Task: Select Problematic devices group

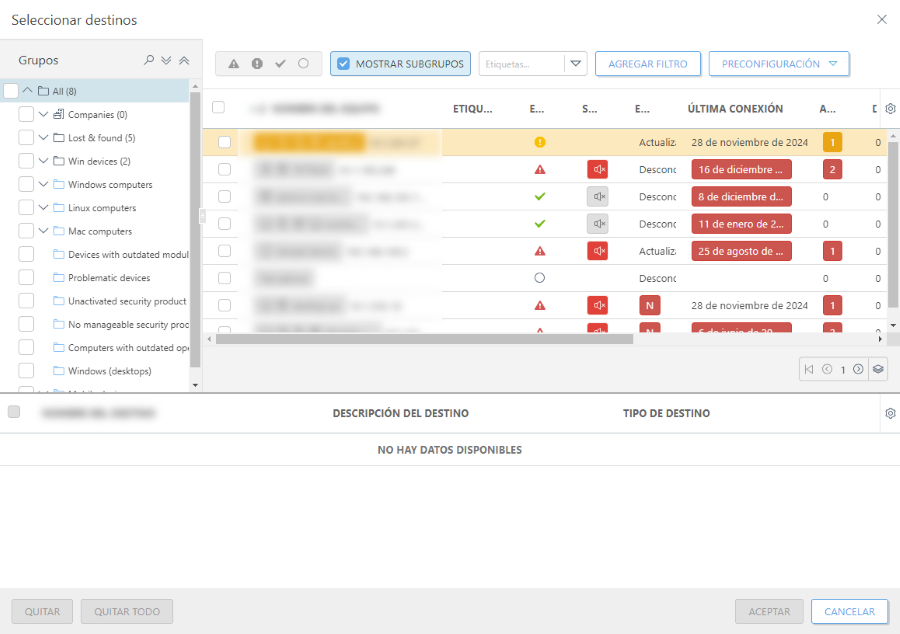Action: coord(108,278)
